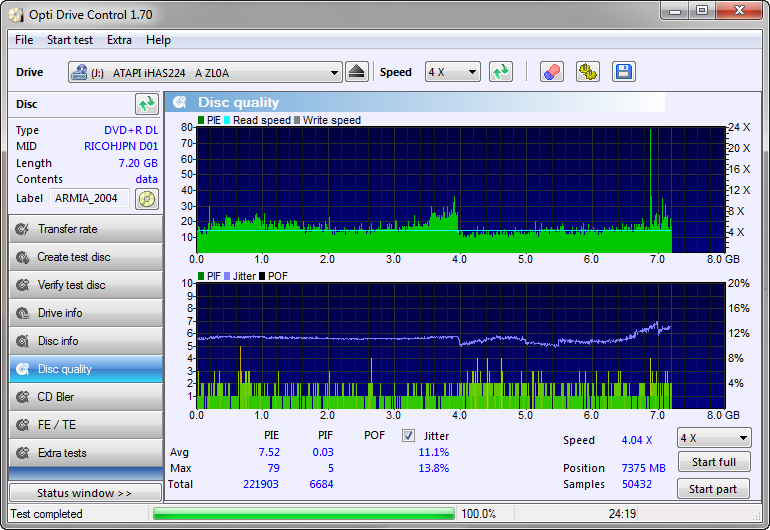The width and height of the screenshot is (770, 530).
Task: Click the test progress bar
Action: tap(303, 514)
